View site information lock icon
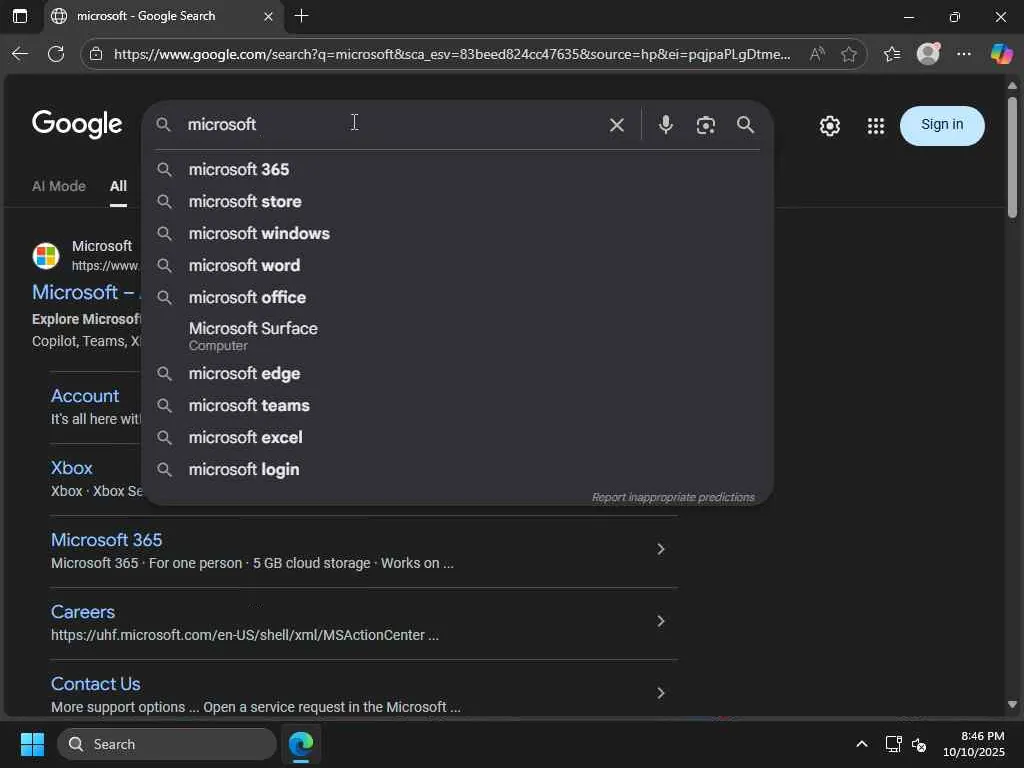This screenshot has height=768, width=1024. [96, 54]
